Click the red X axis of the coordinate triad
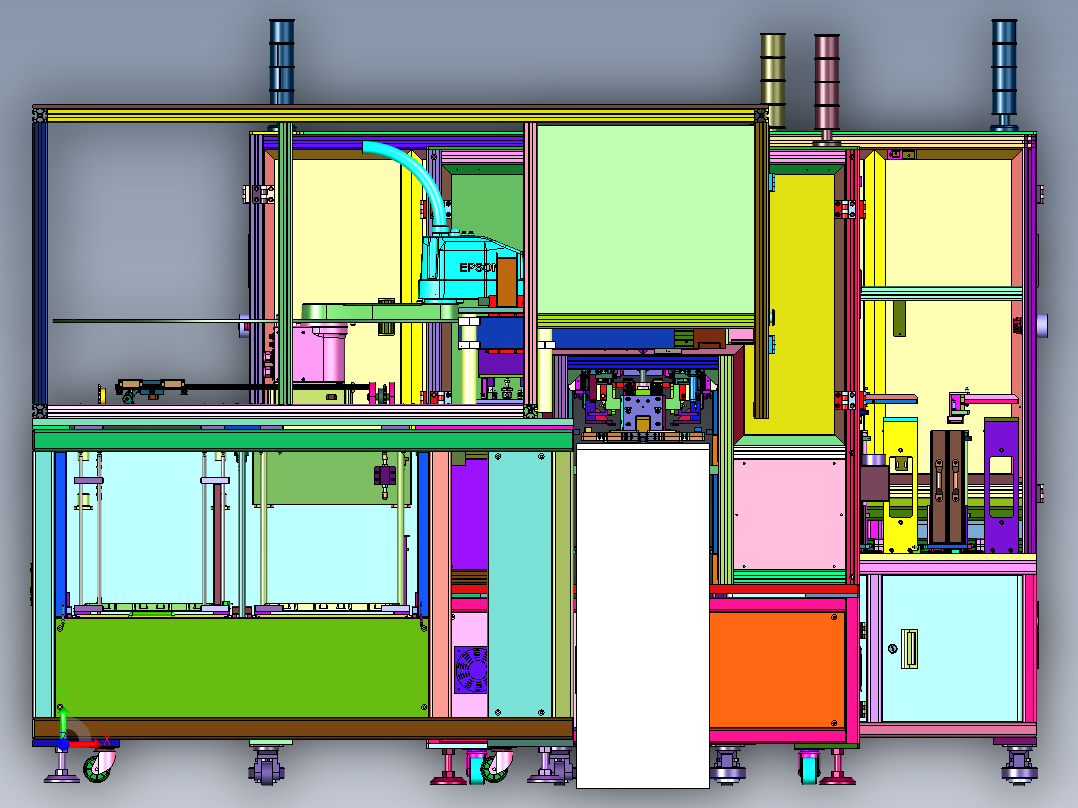This screenshot has width=1078, height=808. (x=85, y=743)
